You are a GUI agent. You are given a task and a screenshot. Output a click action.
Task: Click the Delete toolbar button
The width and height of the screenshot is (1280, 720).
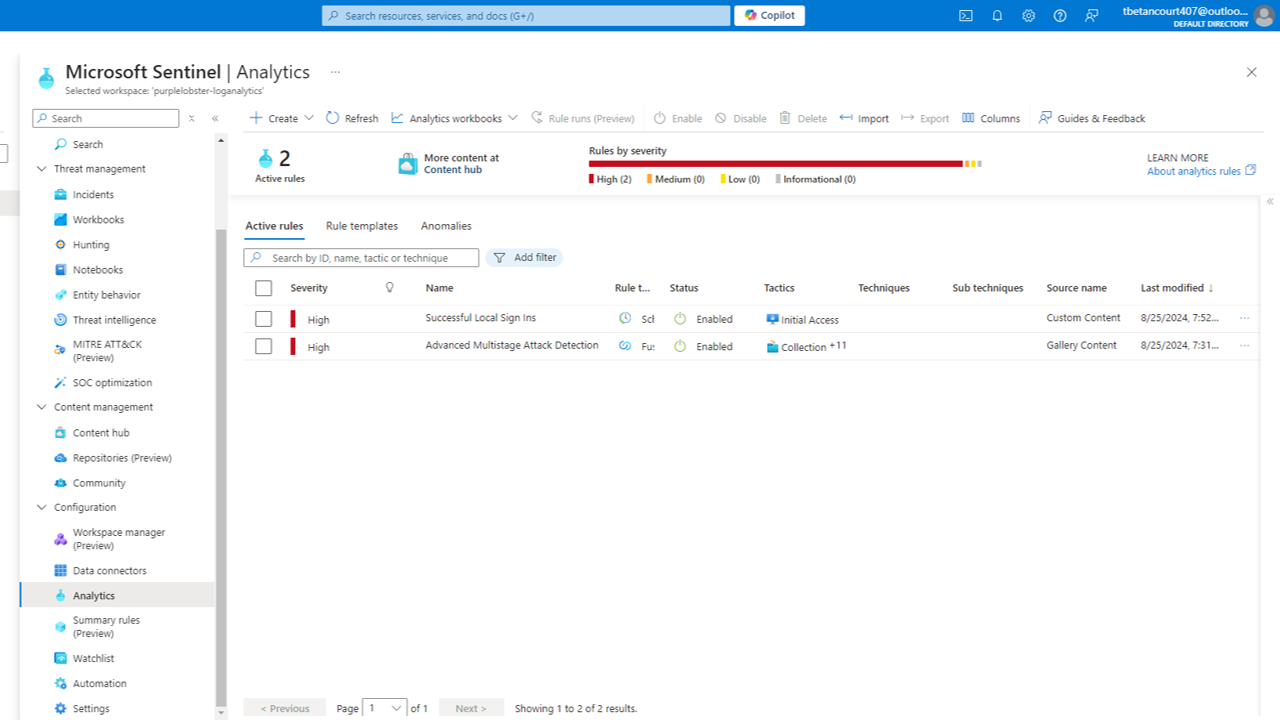(803, 118)
